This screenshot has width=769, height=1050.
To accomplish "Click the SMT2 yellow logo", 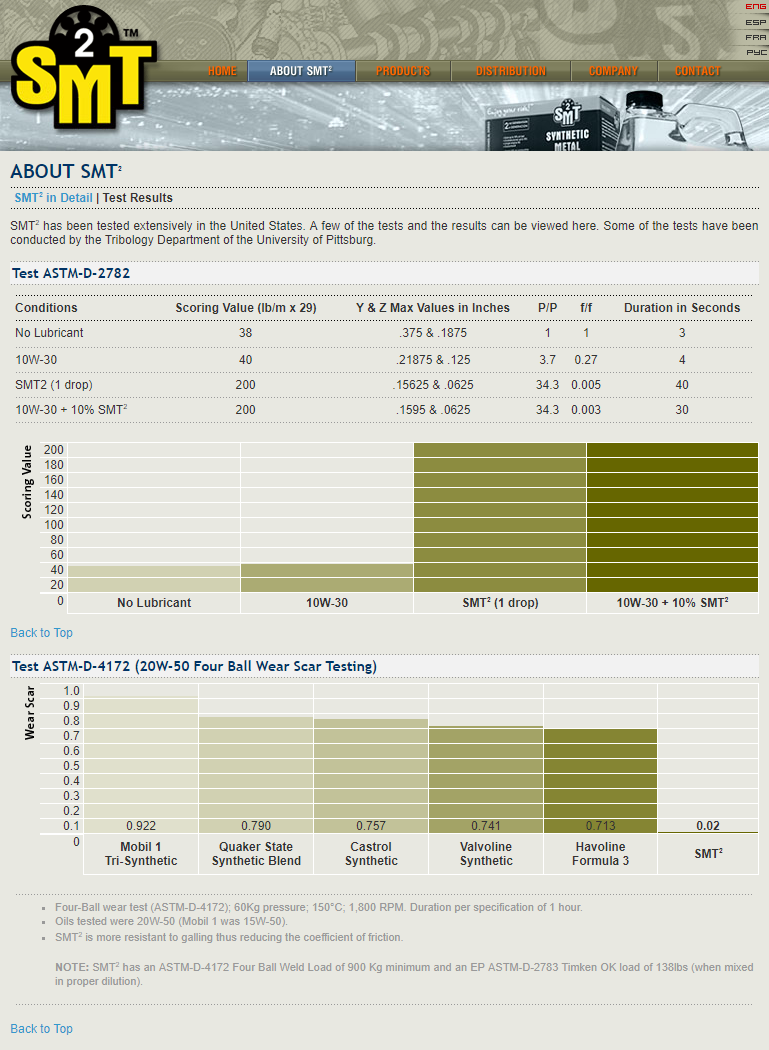I will point(80,68).
